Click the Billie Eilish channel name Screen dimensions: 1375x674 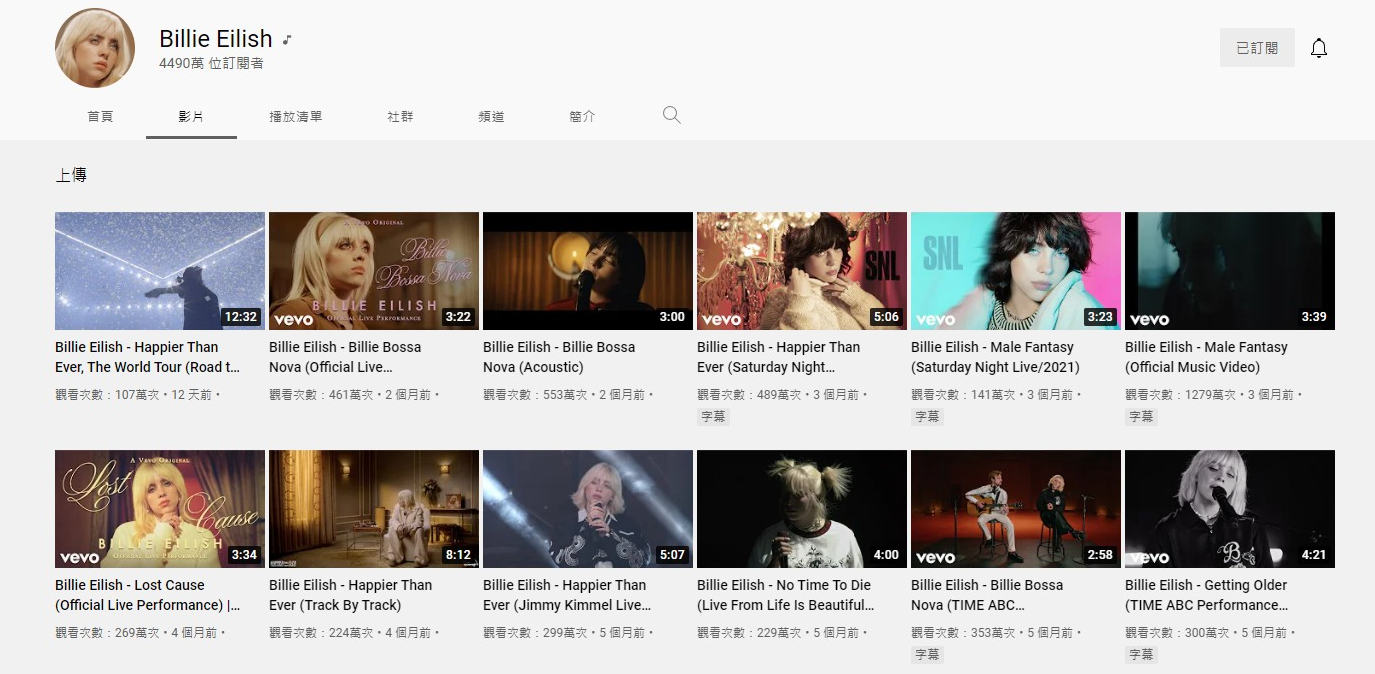(x=216, y=39)
